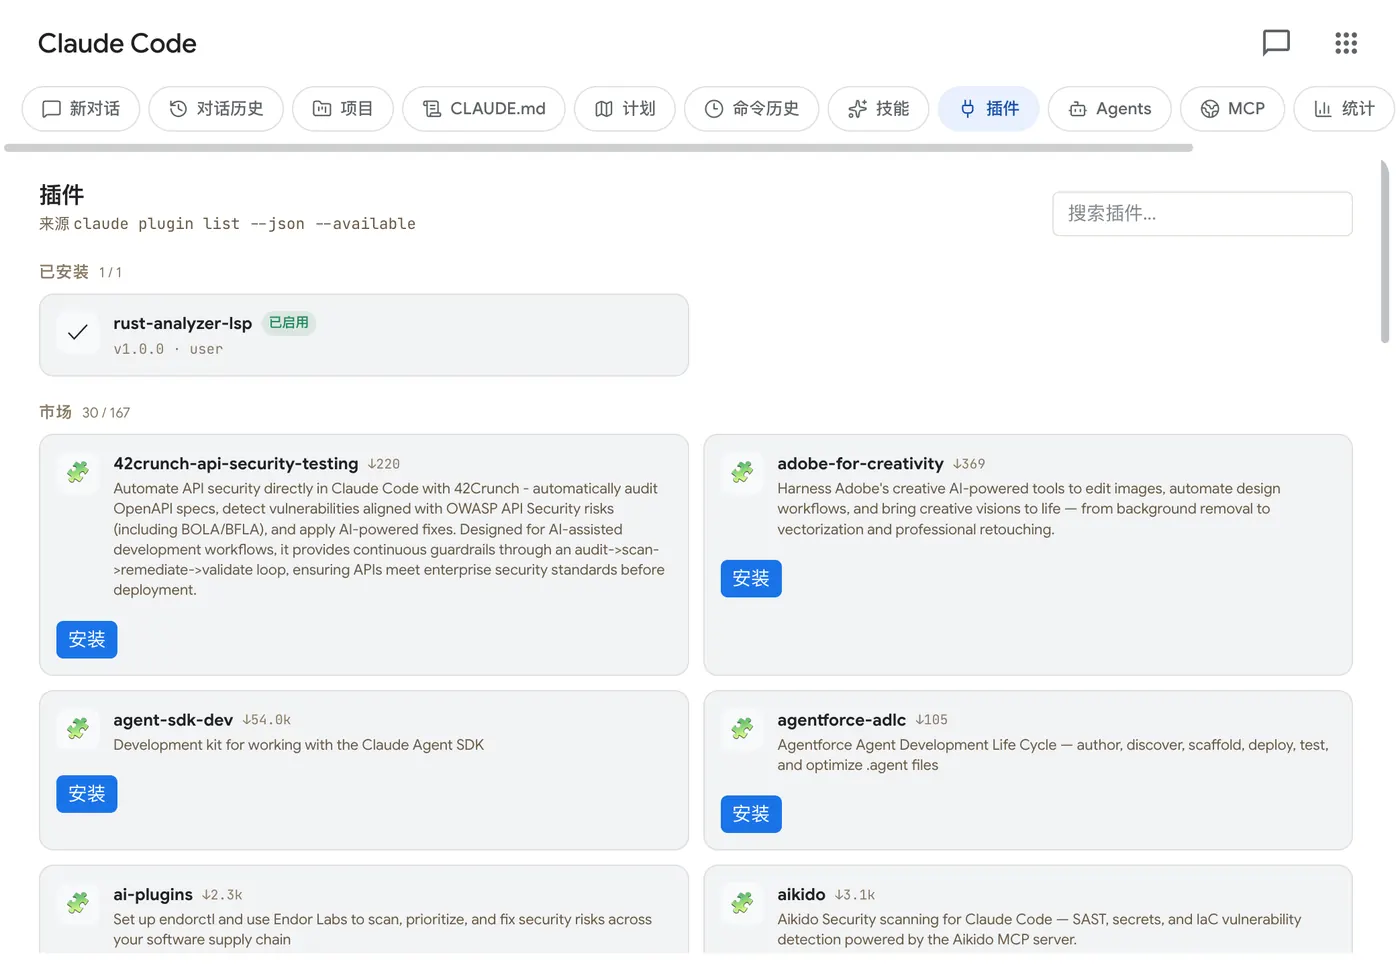Click the agent-sdk-dev title

click(173, 720)
